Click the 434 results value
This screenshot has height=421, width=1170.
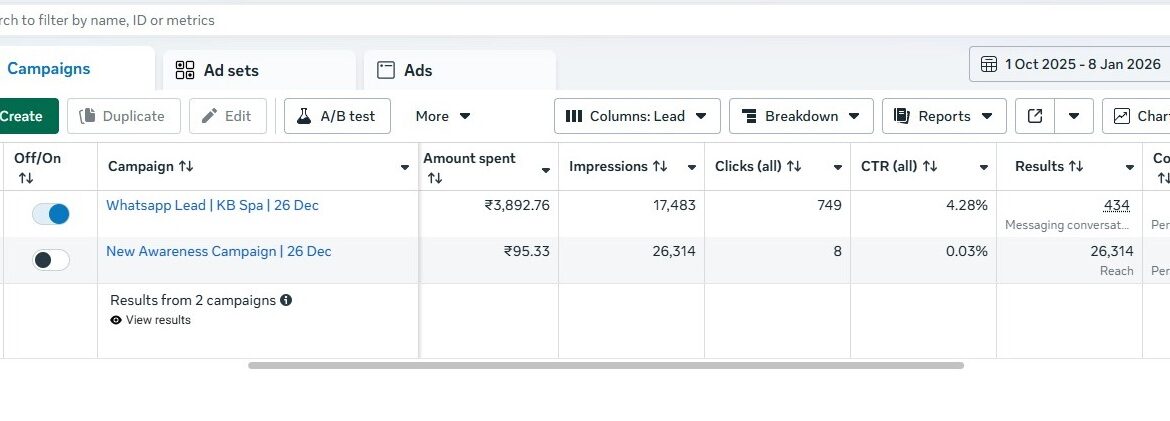(1116, 205)
